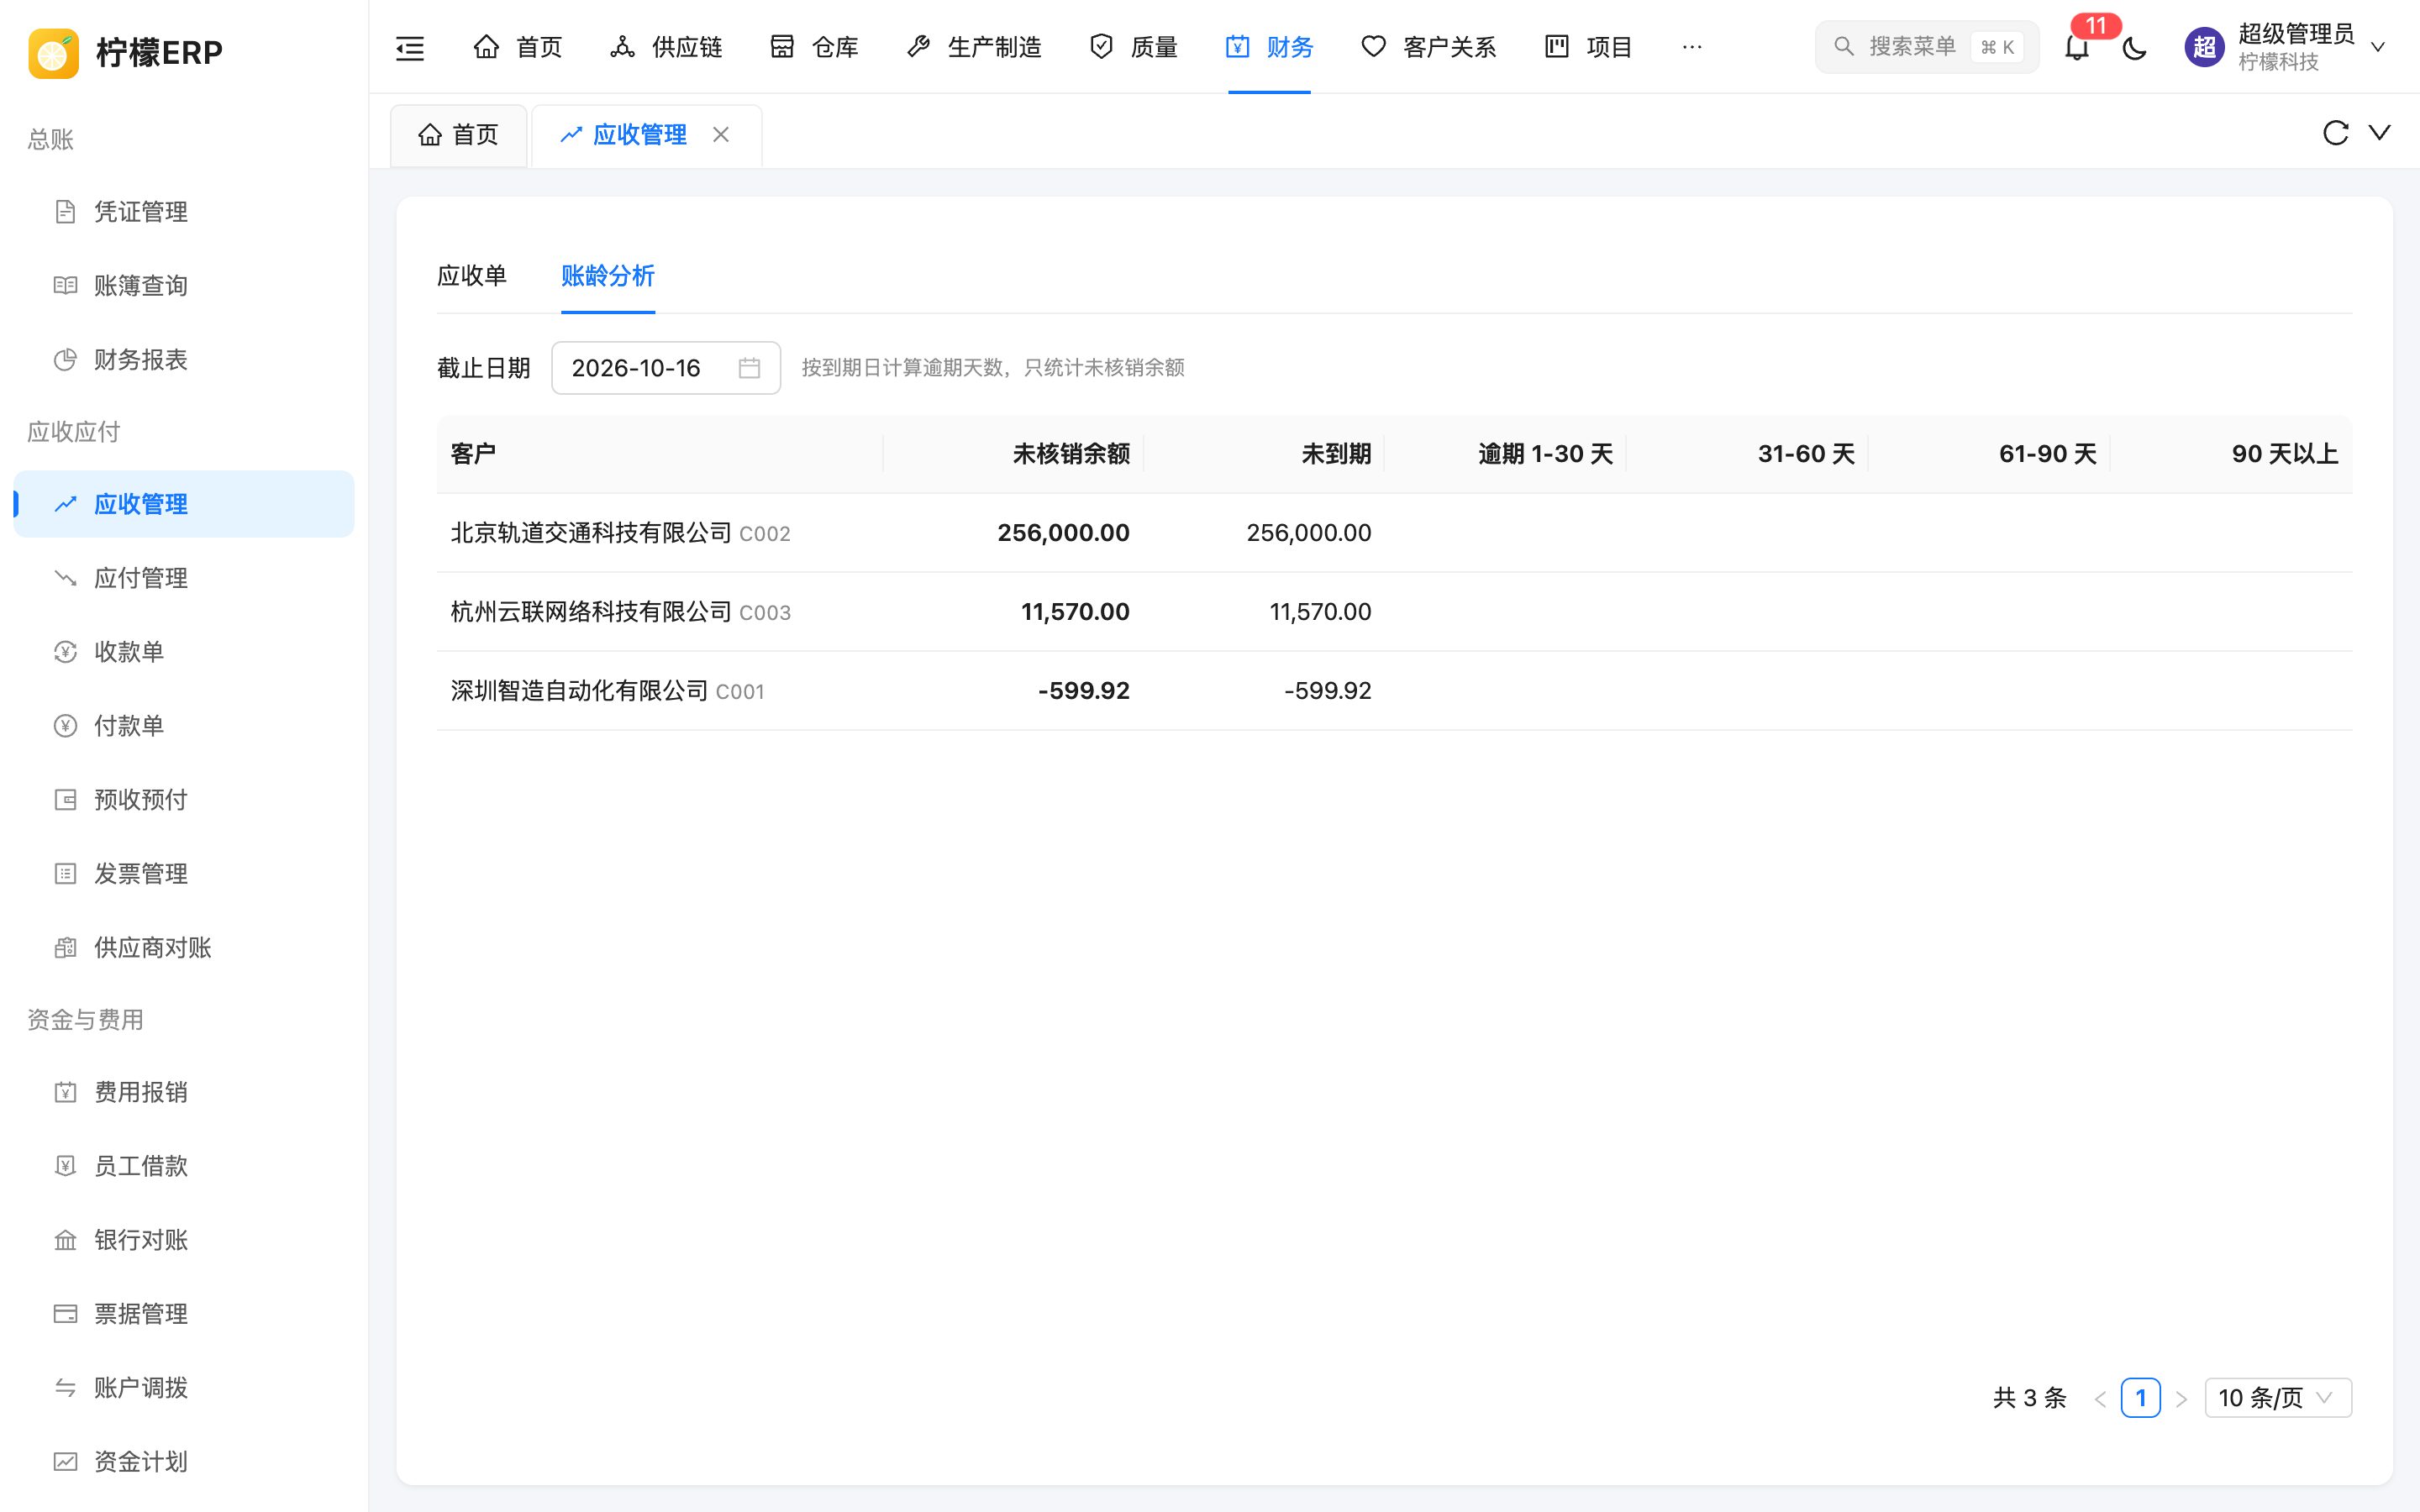Screen dimensions: 2420x1512
Task: Switch to the 首页 page tab
Action: (458, 135)
